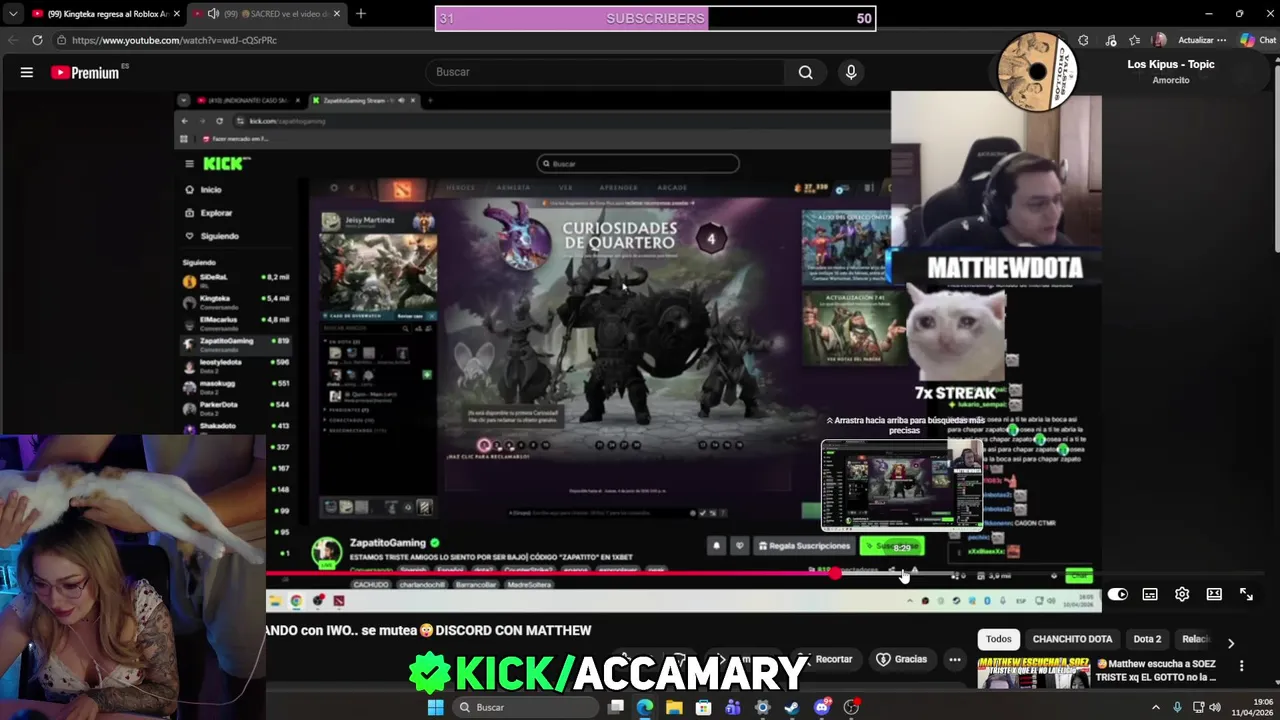The image size is (1280, 720).
Task: Click the Gracias super thanks button
Action: pos(902,659)
